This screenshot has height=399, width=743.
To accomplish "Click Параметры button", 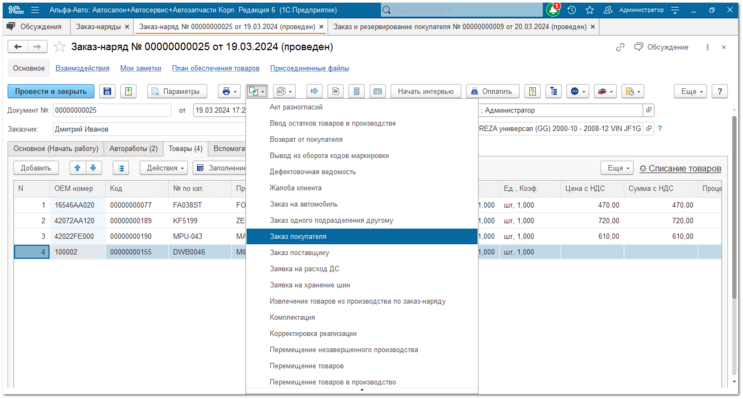I will point(177,91).
